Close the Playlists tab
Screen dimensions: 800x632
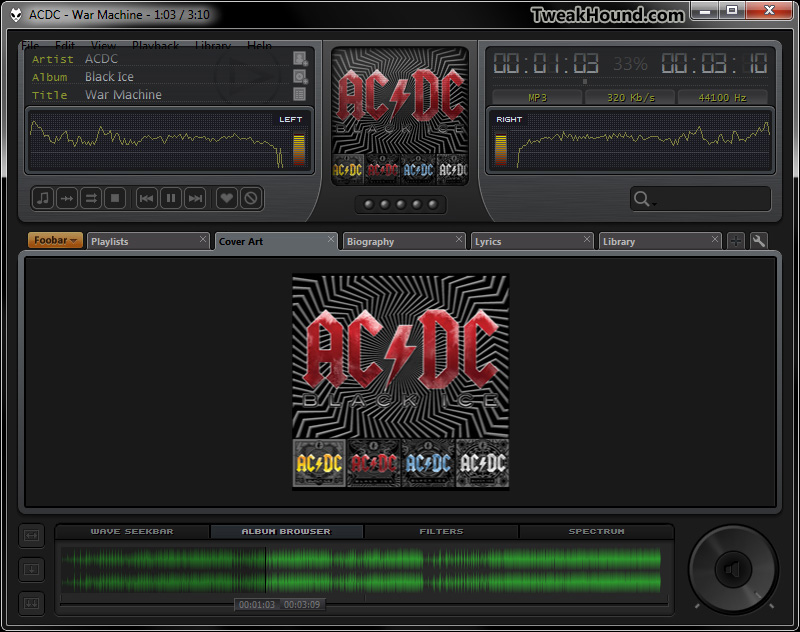pos(203,239)
